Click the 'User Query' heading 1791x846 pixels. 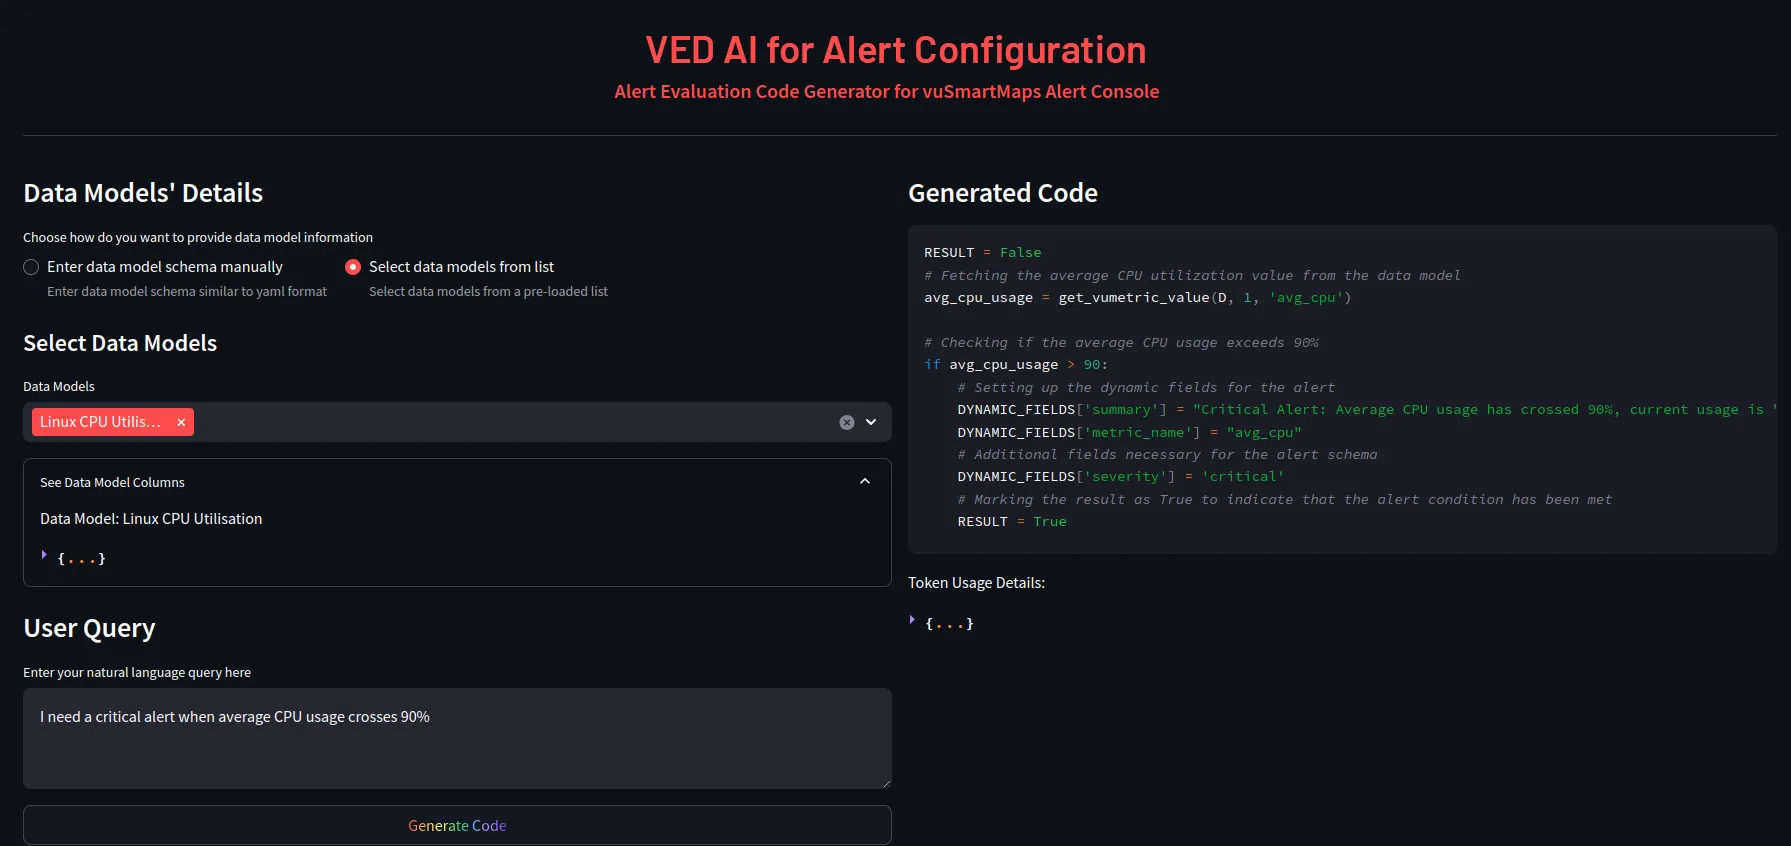[89, 628]
